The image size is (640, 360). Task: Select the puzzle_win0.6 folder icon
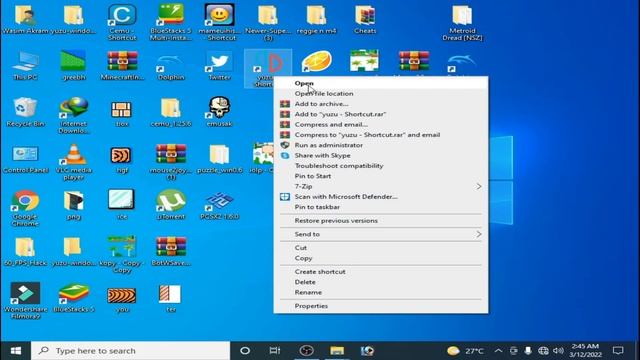pos(220,158)
